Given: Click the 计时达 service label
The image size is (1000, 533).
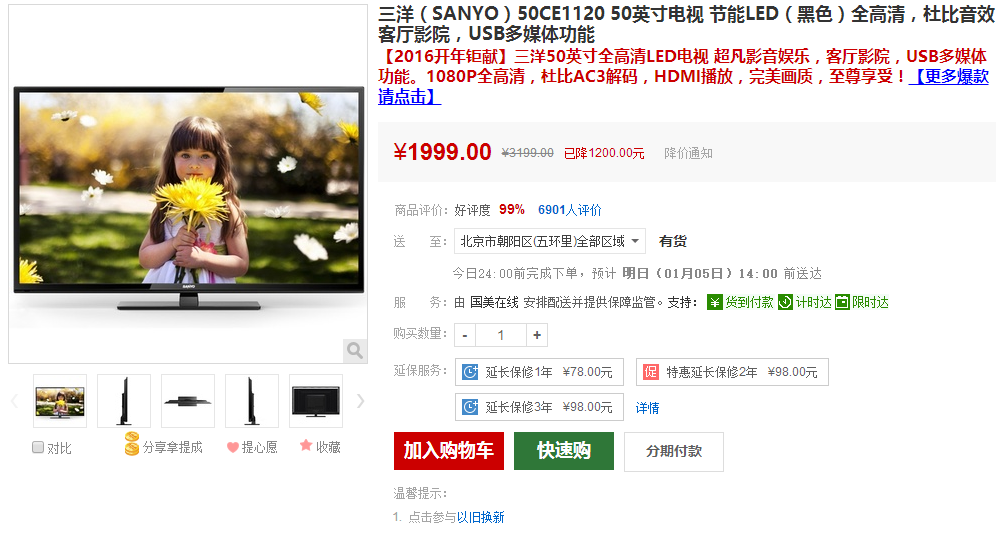Looking at the screenshot, I should tap(813, 302).
